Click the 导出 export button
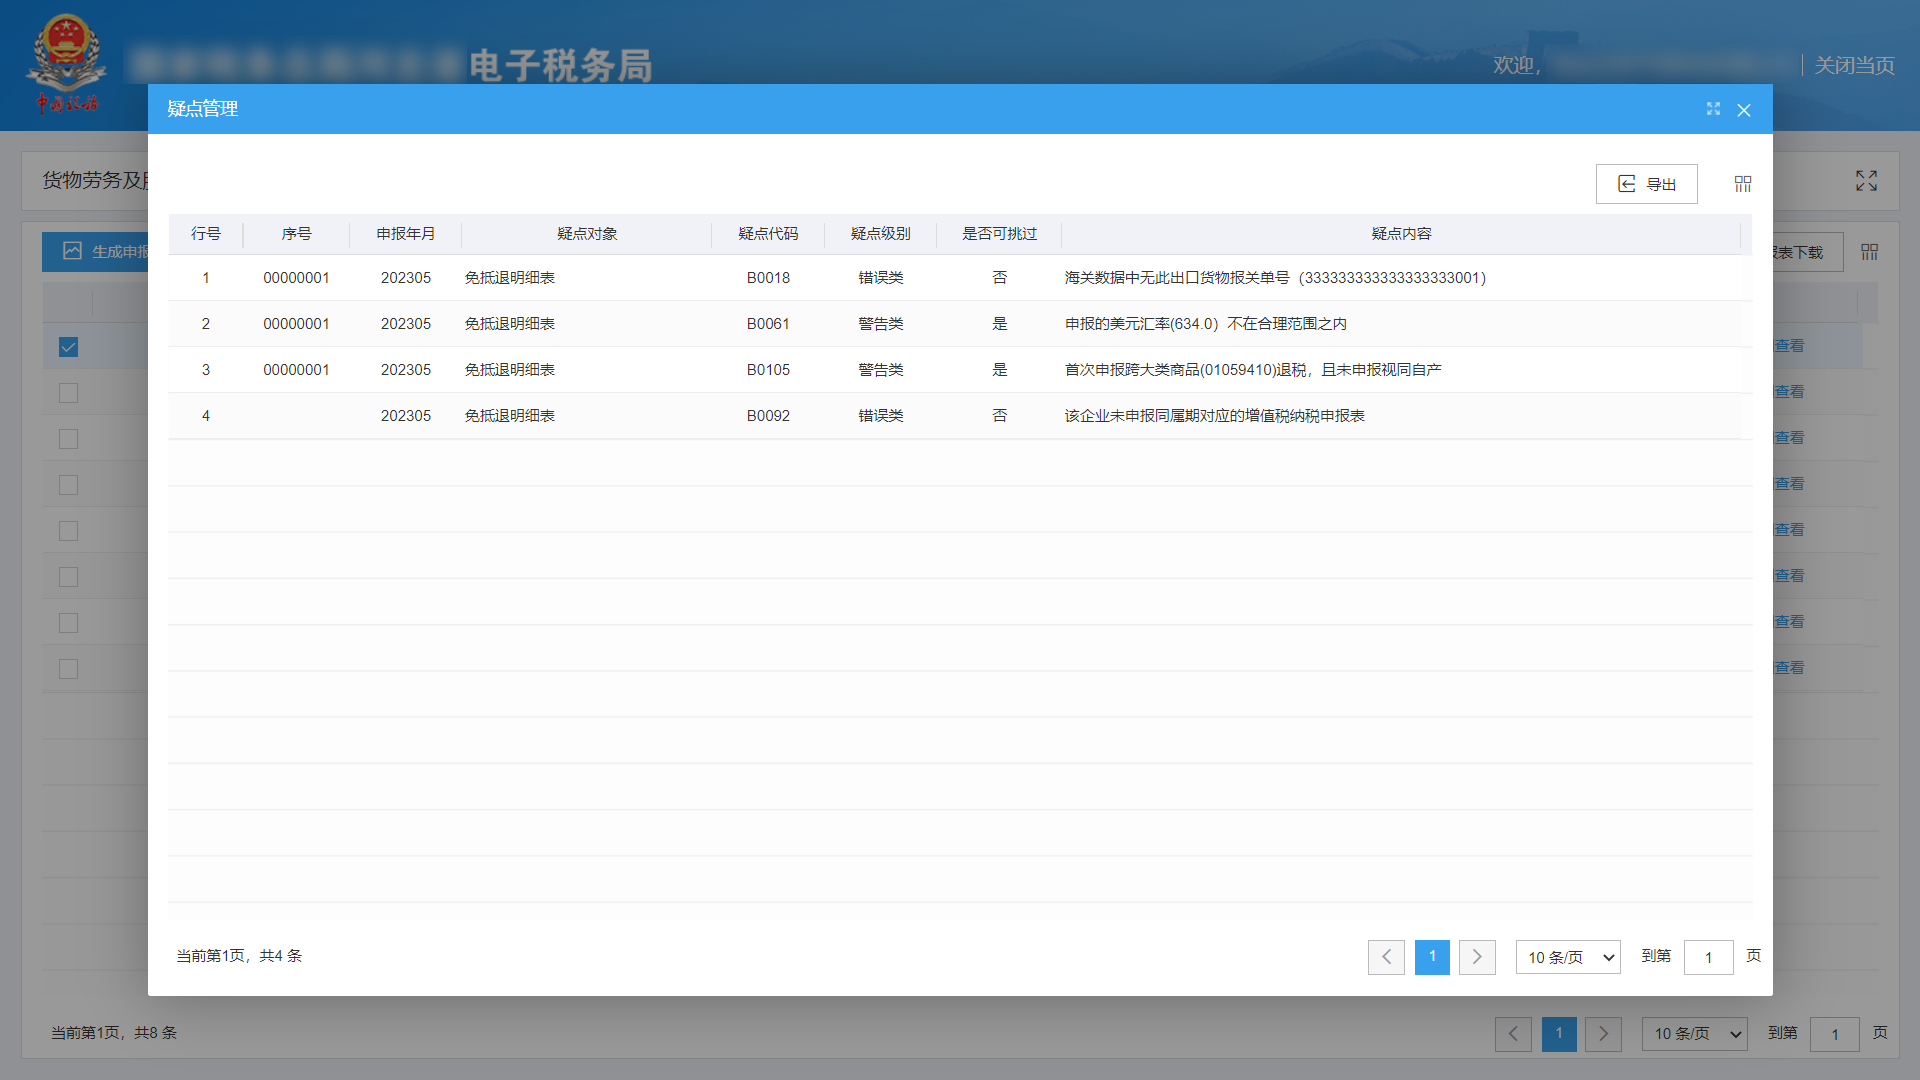This screenshot has width=1920, height=1080. click(1646, 184)
